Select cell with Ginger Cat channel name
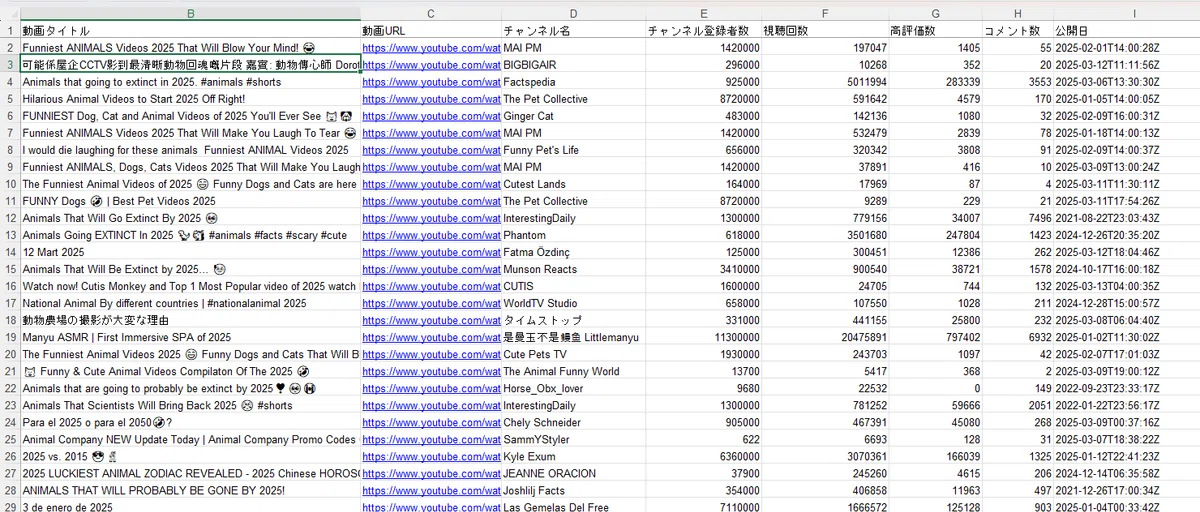 pyautogui.click(x=573, y=116)
